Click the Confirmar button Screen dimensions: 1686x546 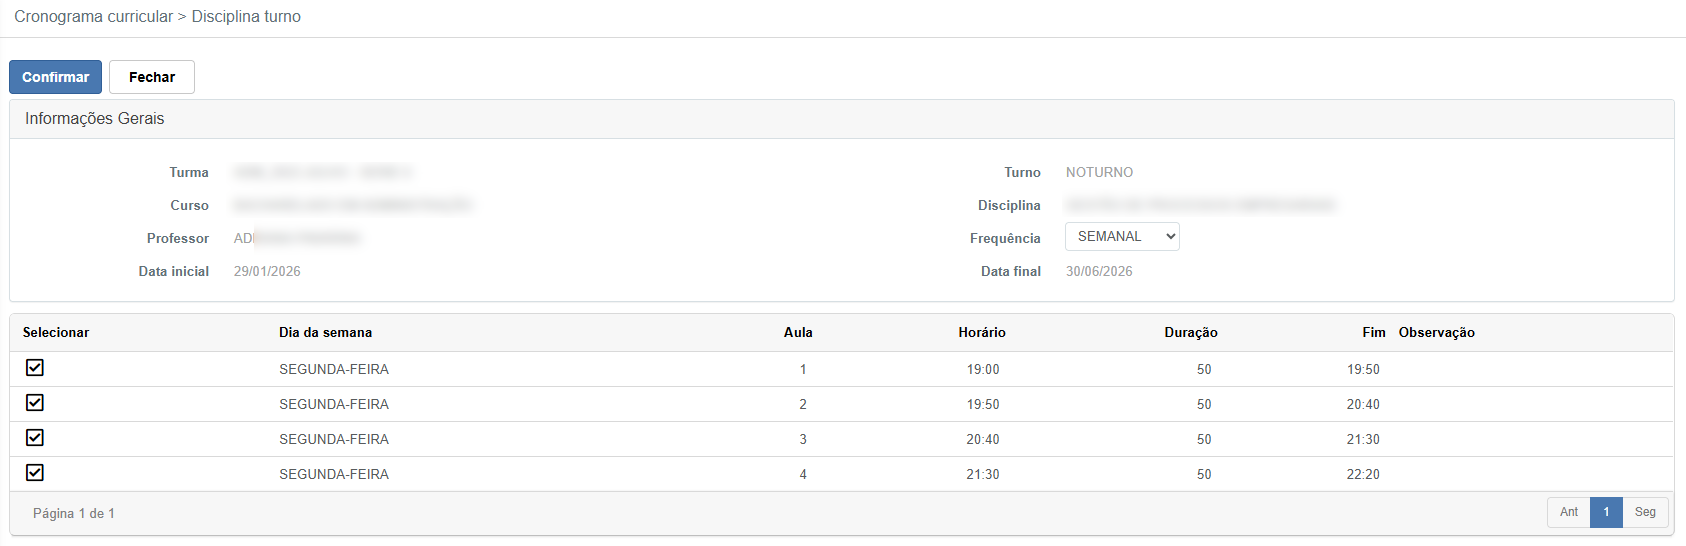tap(55, 77)
